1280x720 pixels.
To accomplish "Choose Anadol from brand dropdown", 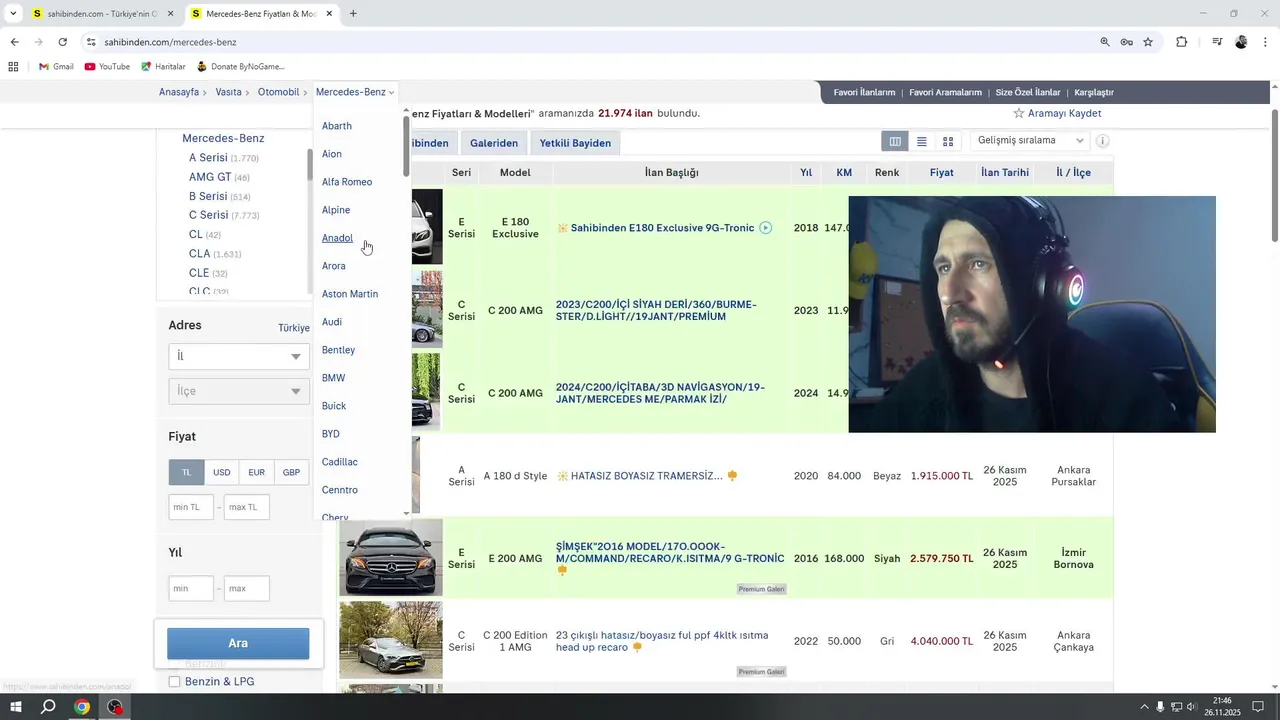I will pyautogui.click(x=337, y=238).
